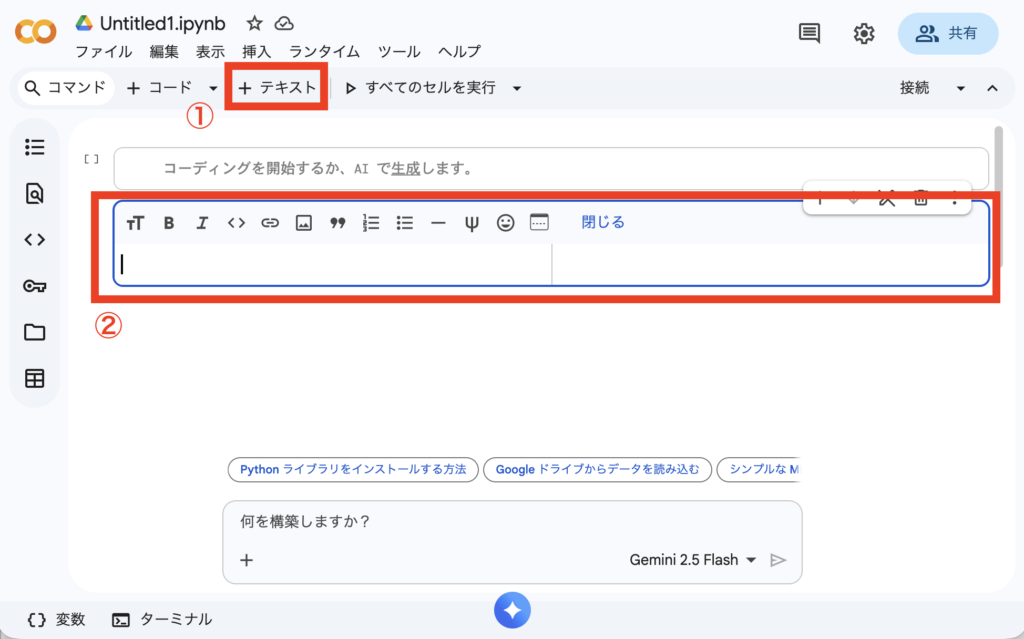Image resolution: width=1024 pixels, height=639 pixels.
Task: Click the 何を構築しますか prompt field
Action: pos(510,521)
